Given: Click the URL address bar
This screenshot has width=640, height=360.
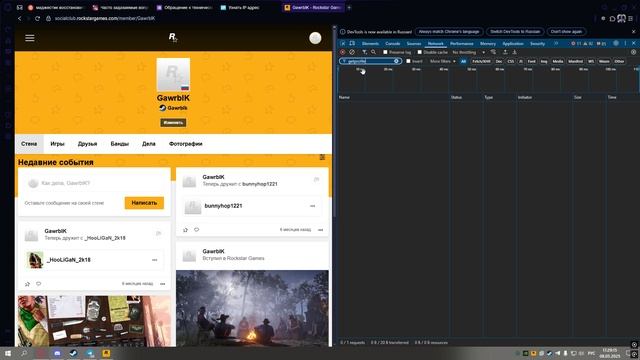Looking at the screenshot, I should [x=105, y=18].
